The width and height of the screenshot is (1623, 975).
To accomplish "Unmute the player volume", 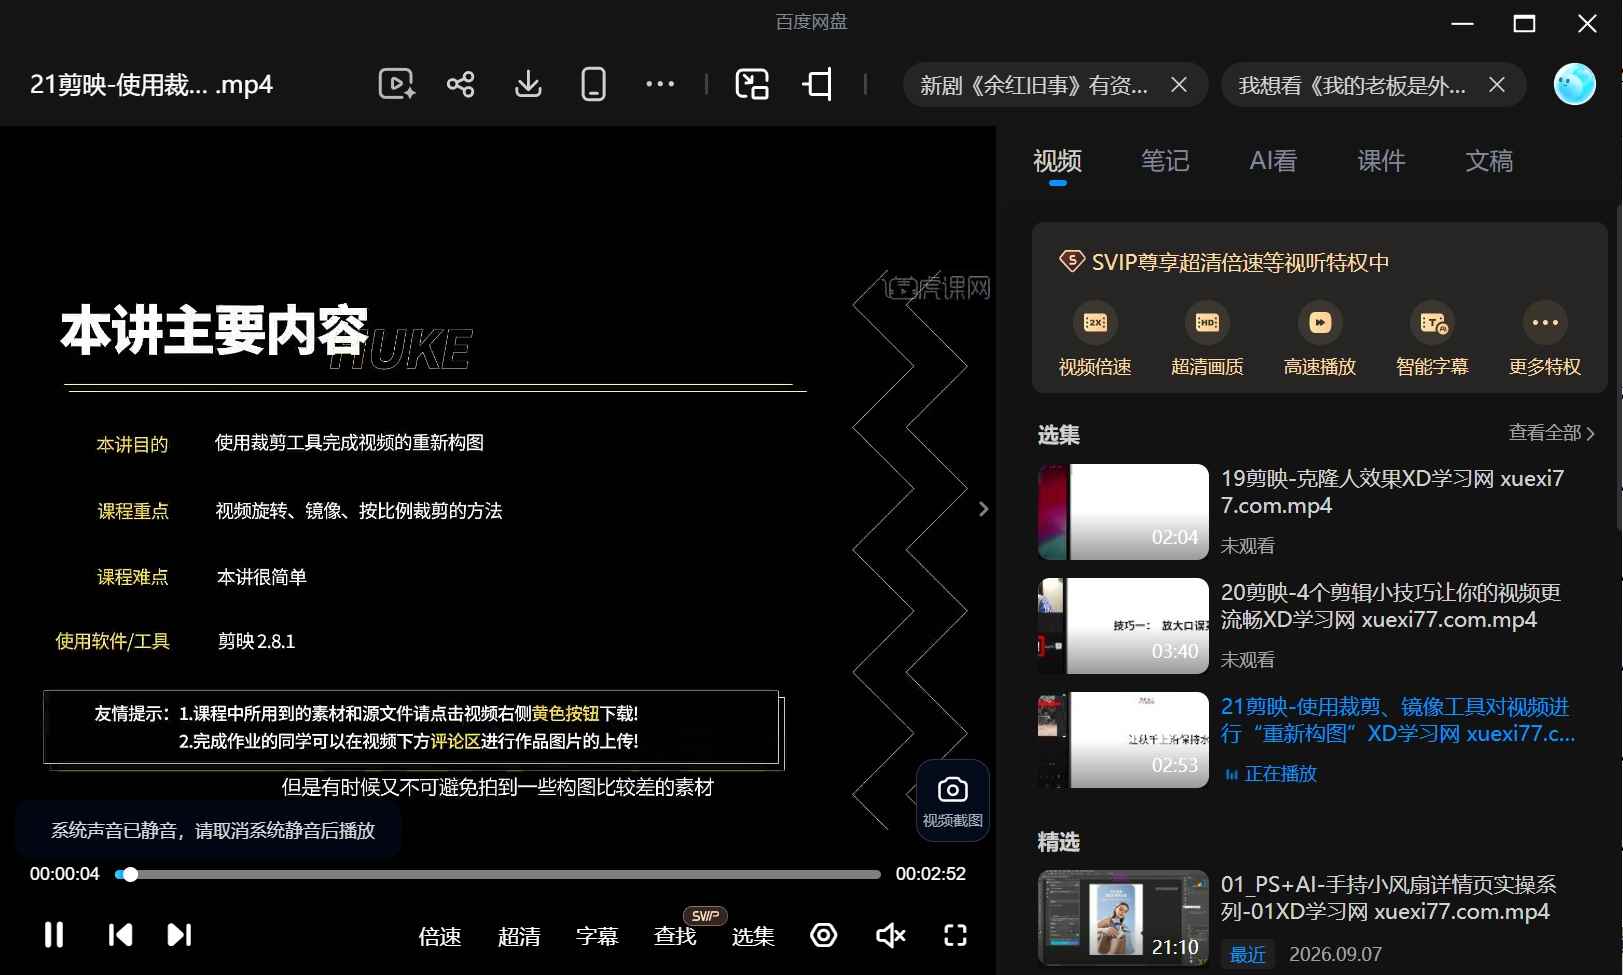I will [890, 935].
